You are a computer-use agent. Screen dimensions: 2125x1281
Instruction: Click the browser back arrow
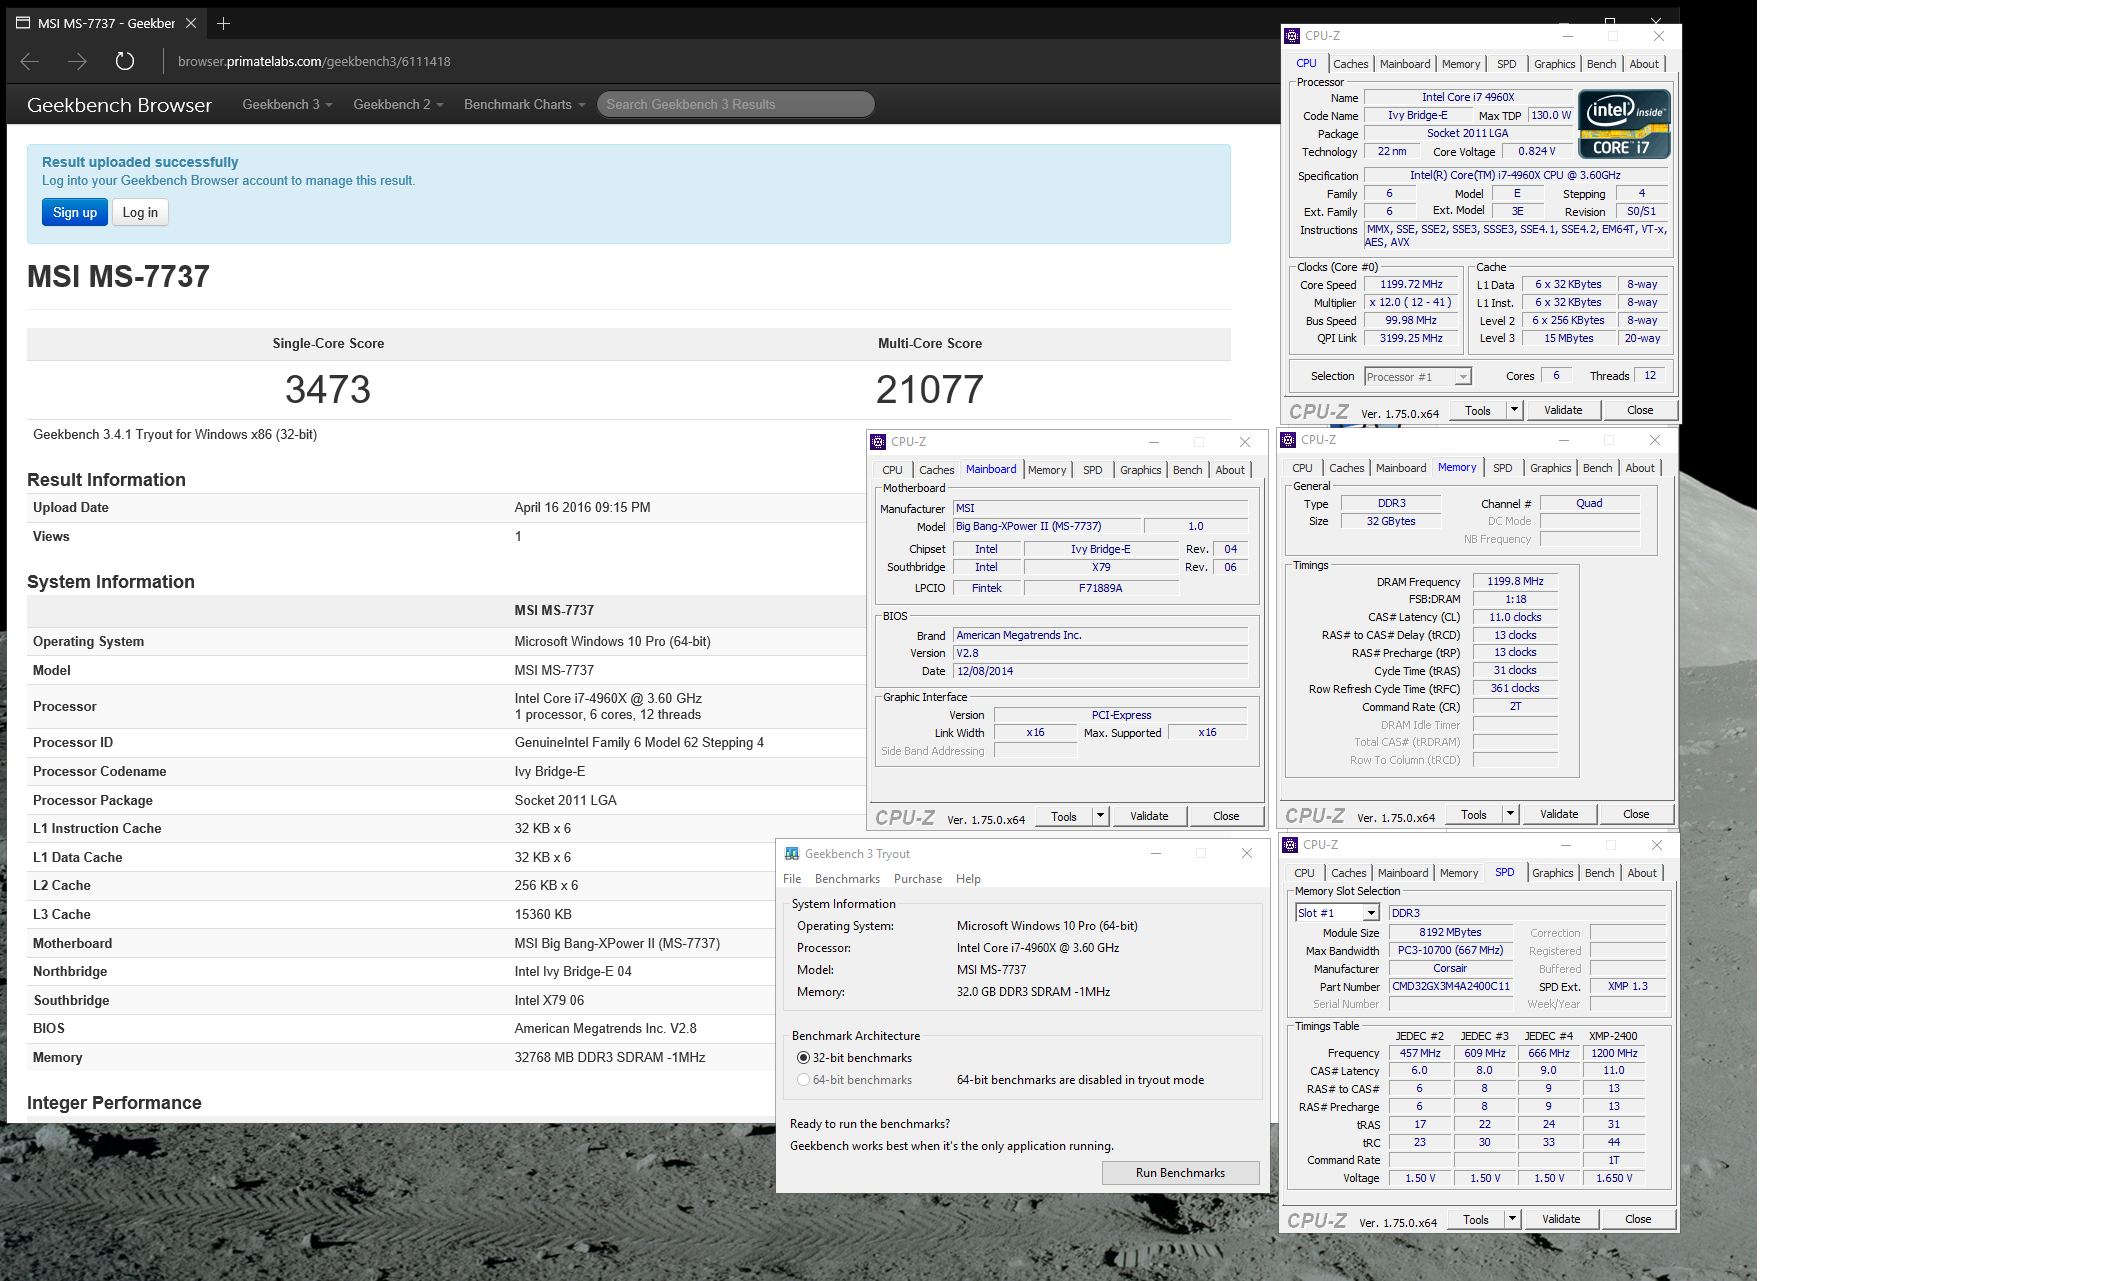tap(30, 62)
